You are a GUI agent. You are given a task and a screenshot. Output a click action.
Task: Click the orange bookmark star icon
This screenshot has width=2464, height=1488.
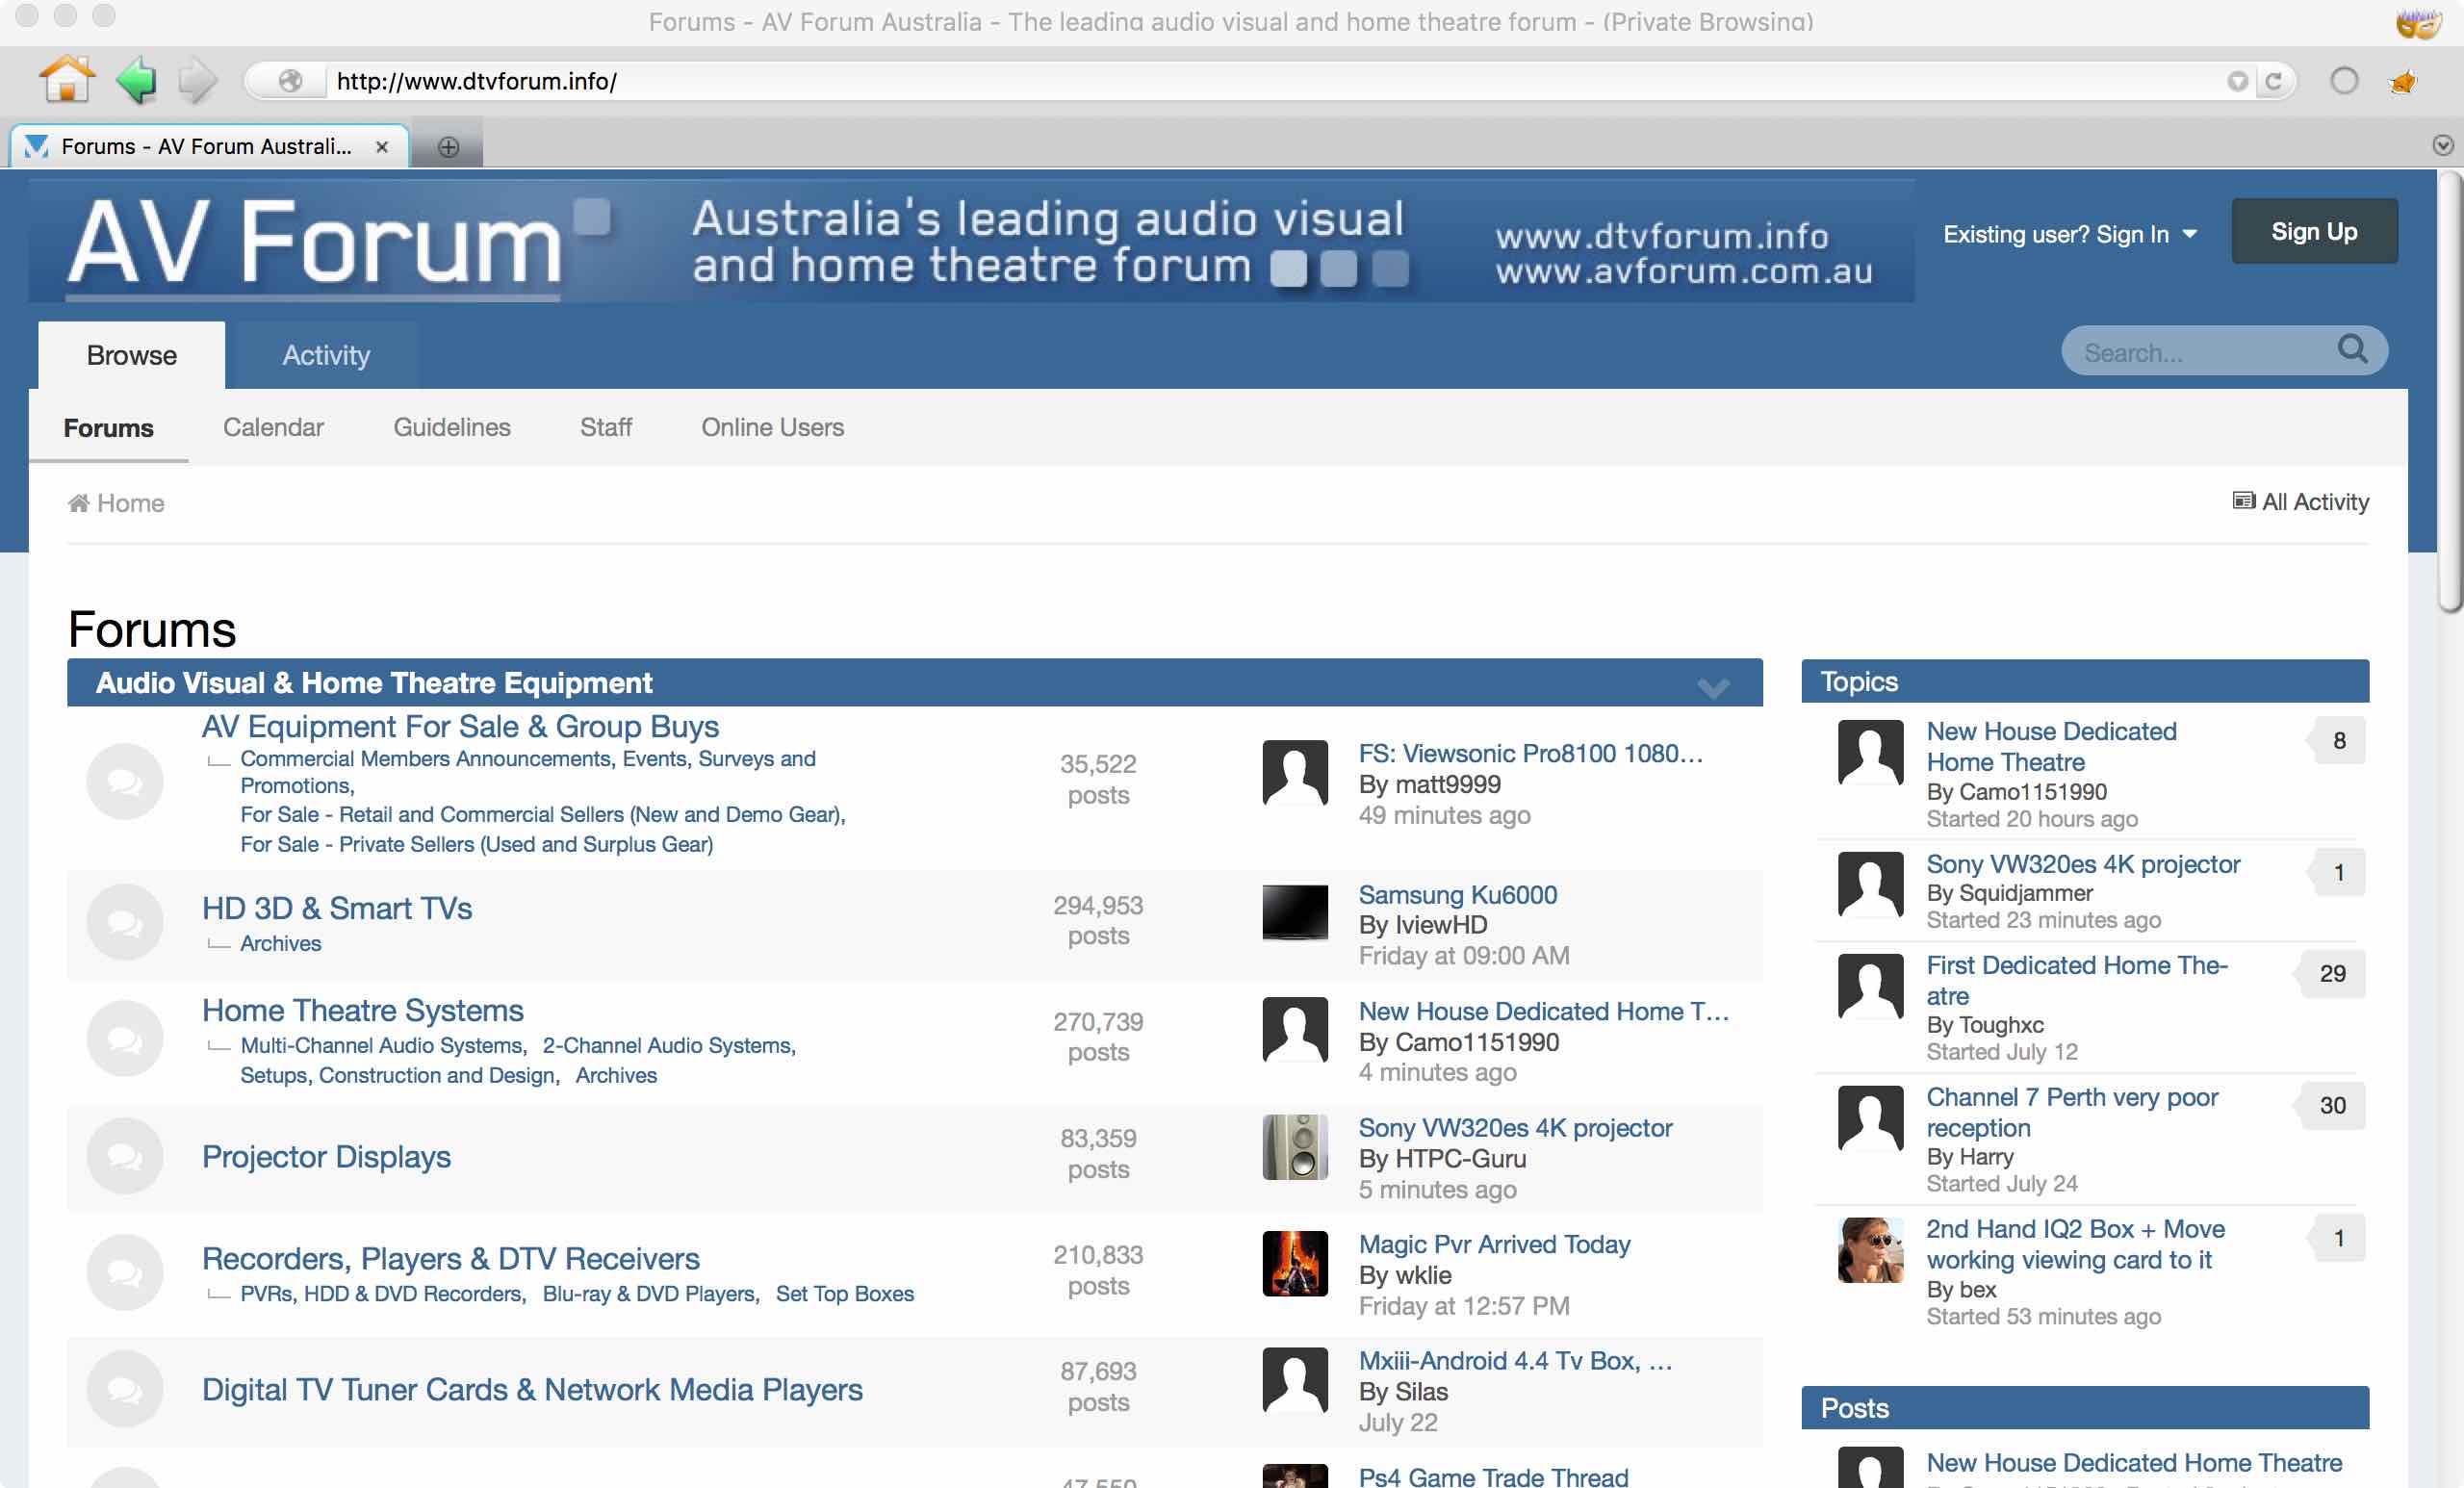coord(2404,81)
